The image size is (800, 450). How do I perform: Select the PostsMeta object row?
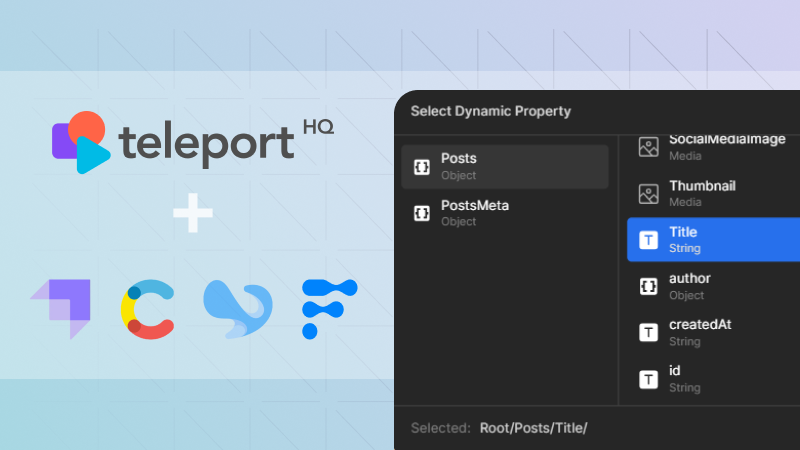tap(505, 213)
